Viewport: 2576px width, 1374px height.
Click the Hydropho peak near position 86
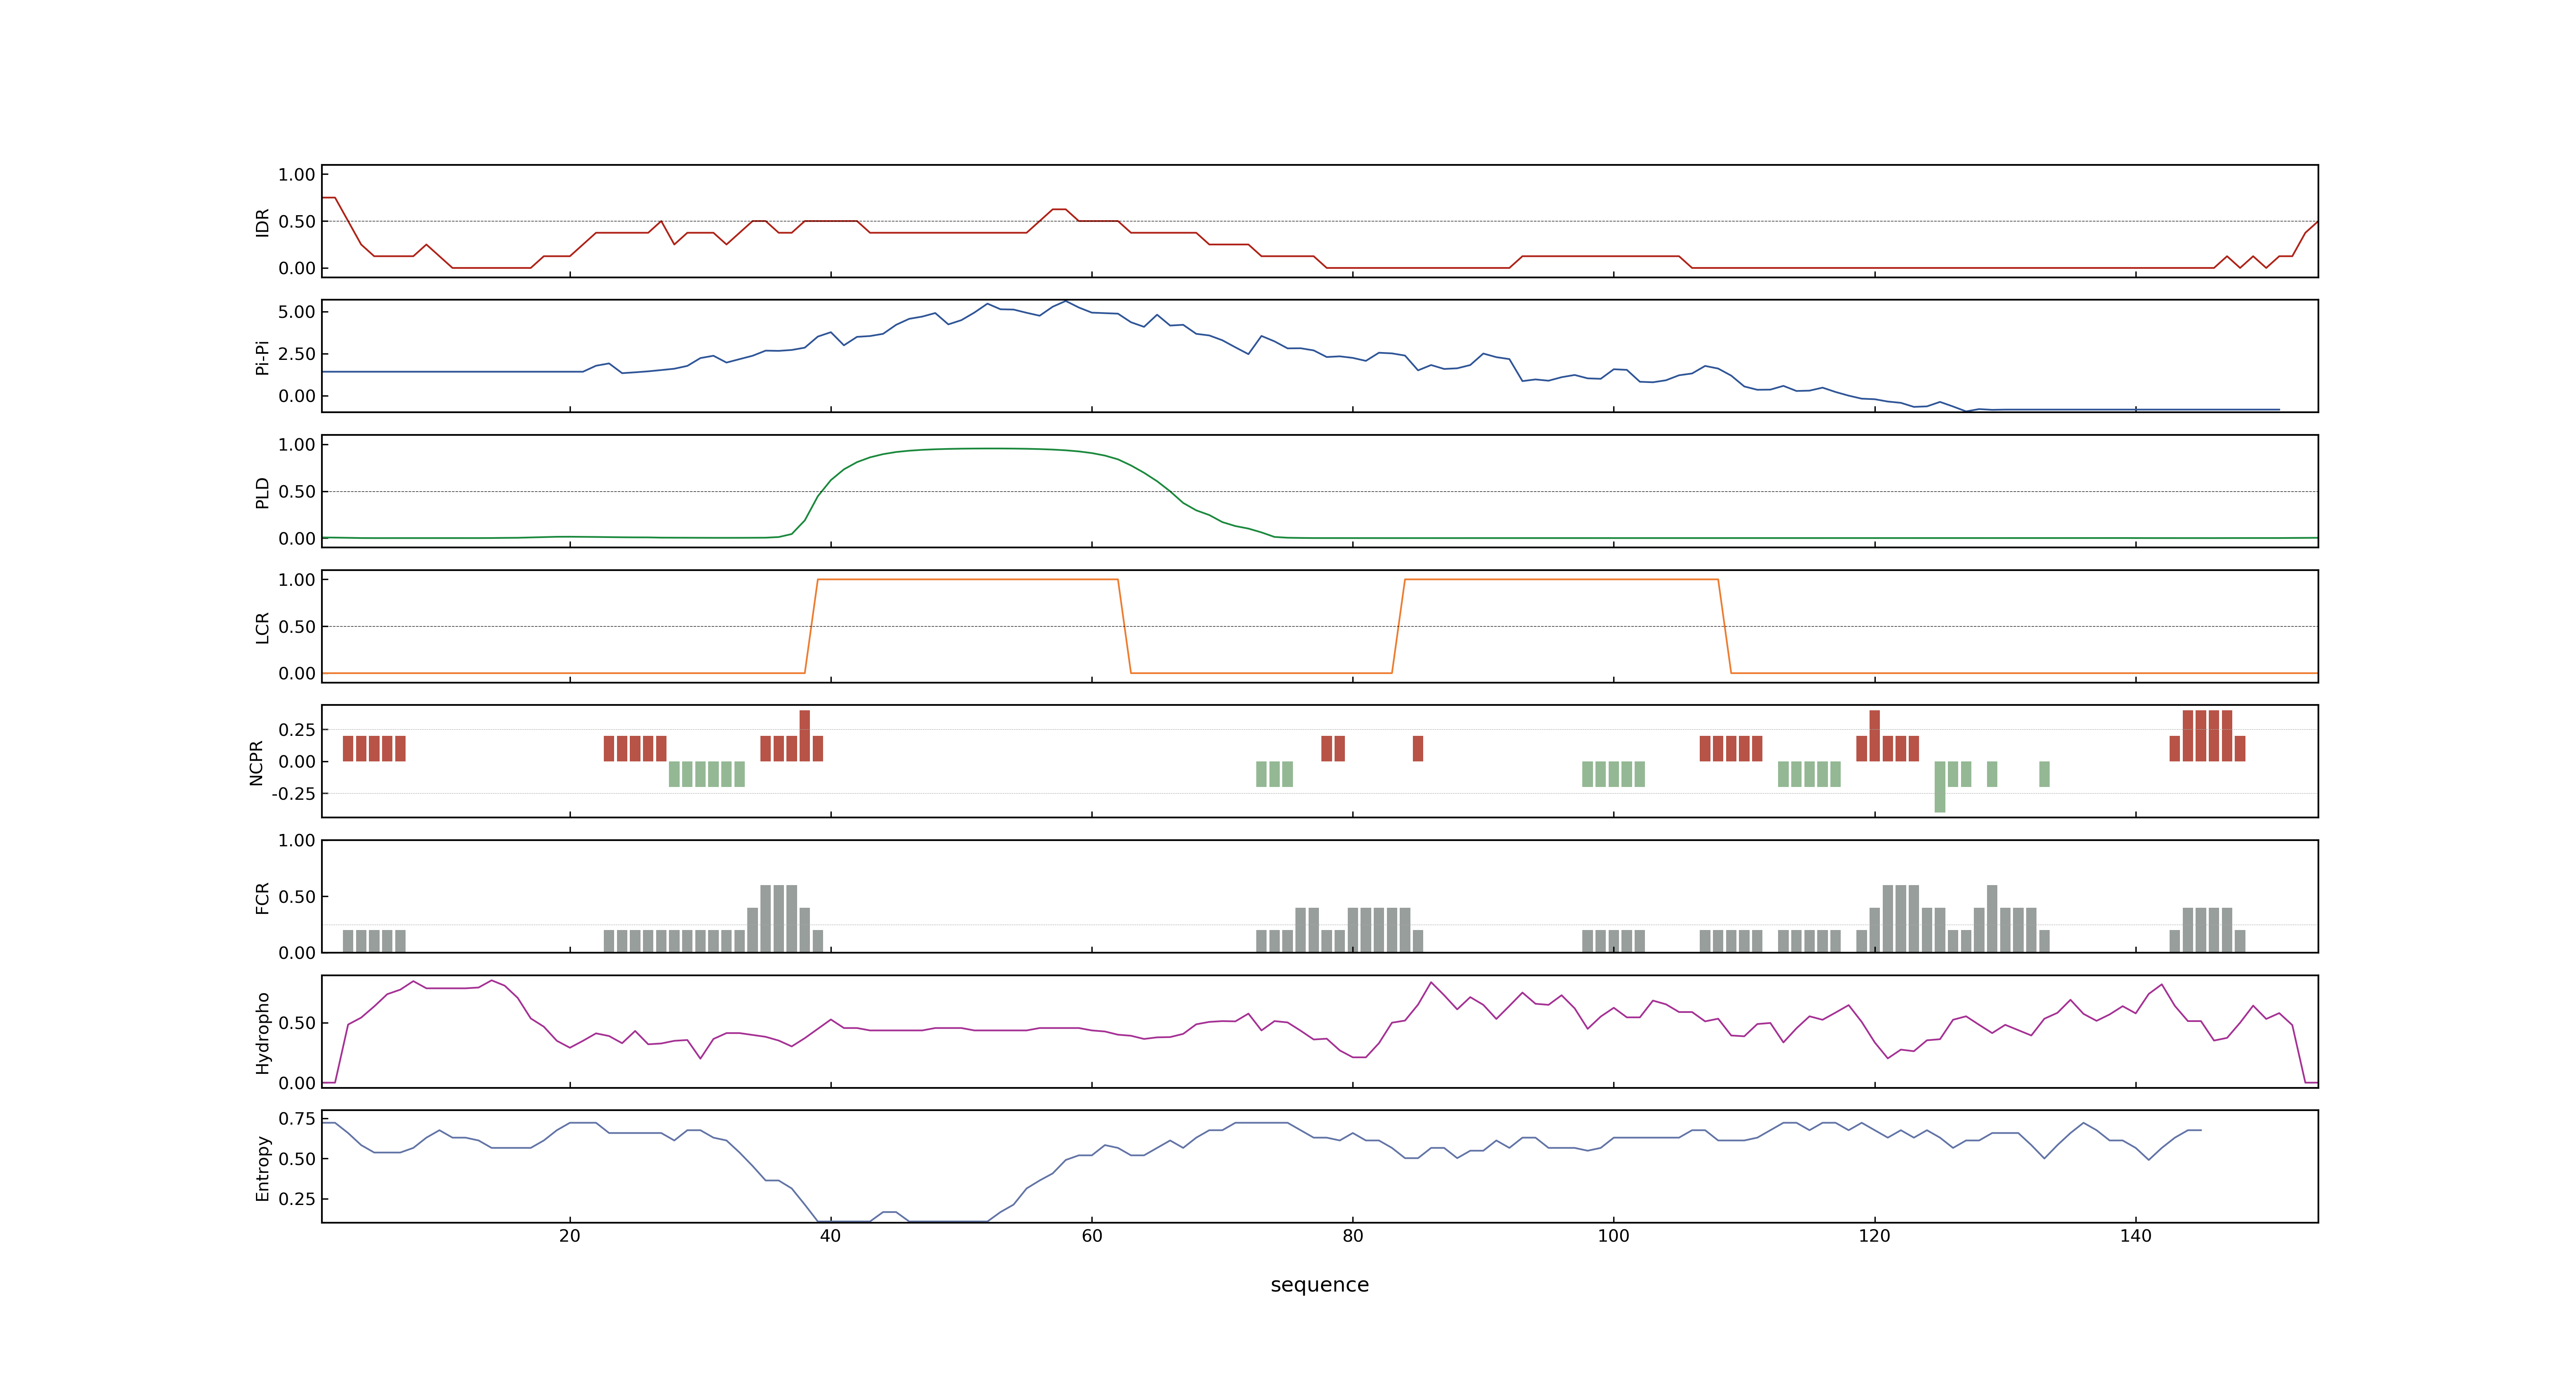click(1431, 983)
